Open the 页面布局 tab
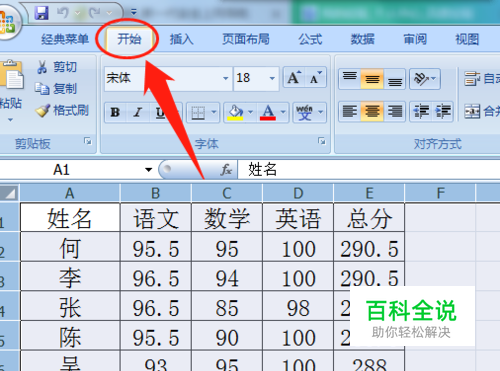The image size is (500, 371). [x=246, y=39]
